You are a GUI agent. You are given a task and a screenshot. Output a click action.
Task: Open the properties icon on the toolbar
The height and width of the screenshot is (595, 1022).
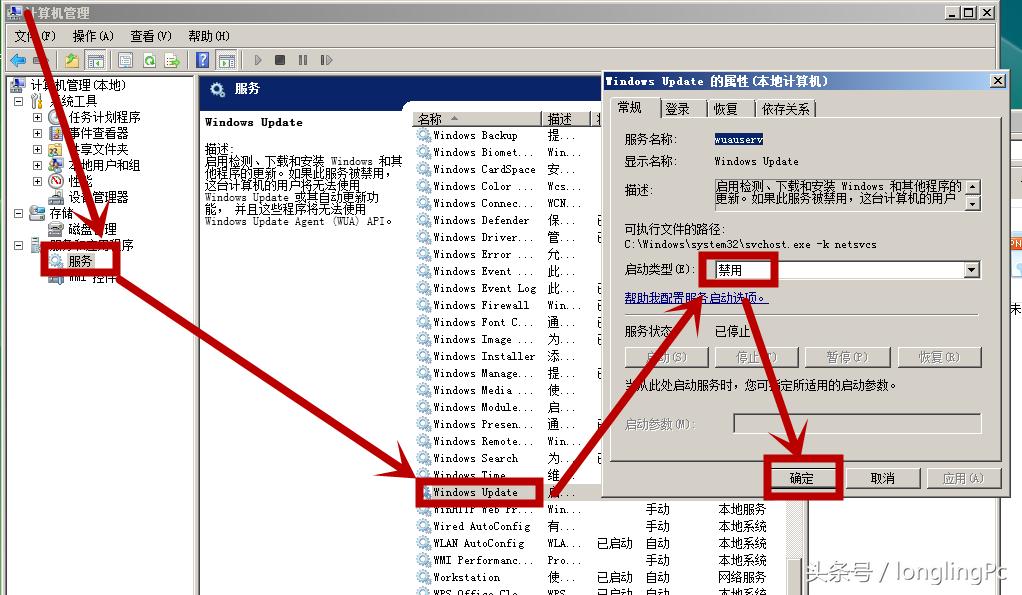click(125, 60)
